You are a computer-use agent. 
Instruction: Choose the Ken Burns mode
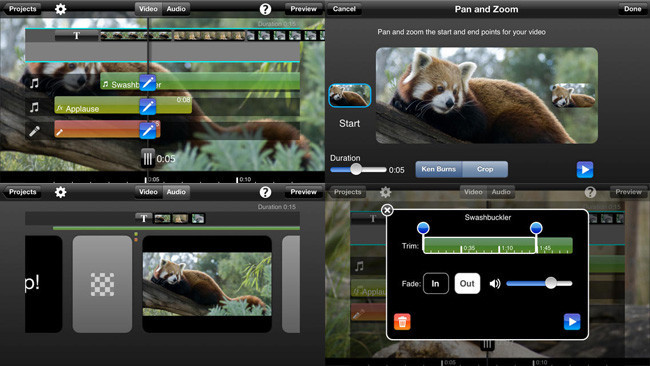pyautogui.click(x=439, y=169)
